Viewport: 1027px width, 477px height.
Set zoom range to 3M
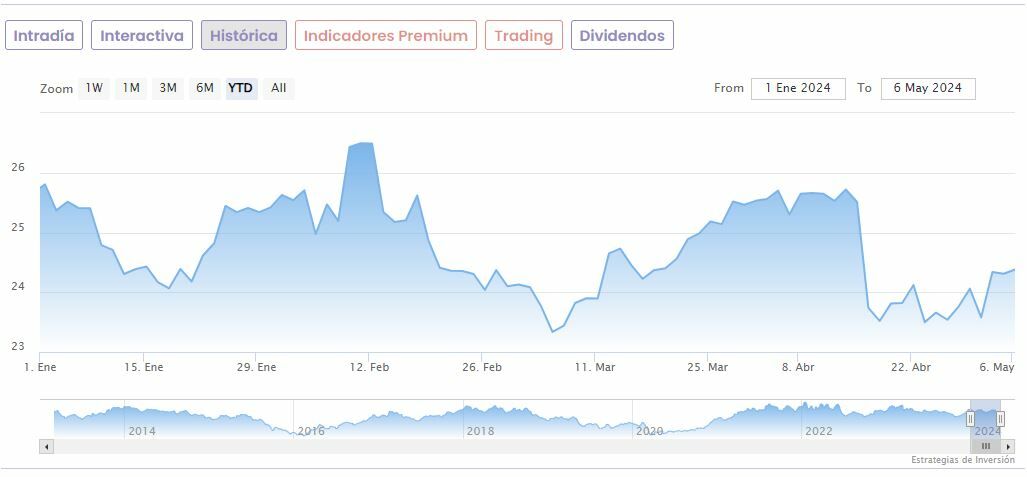[168, 88]
